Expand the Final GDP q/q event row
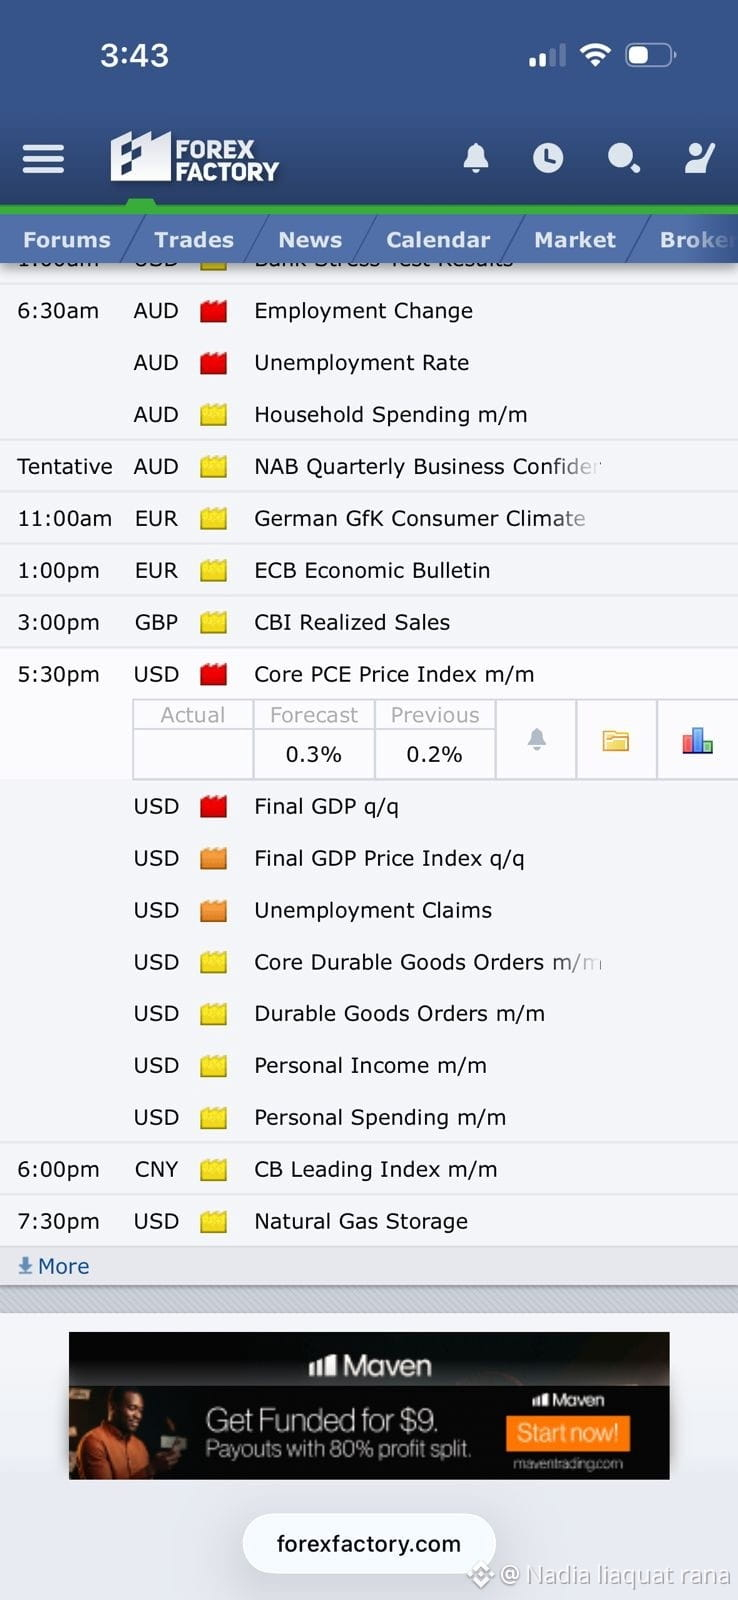Viewport: 738px width, 1600px height. point(369,806)
